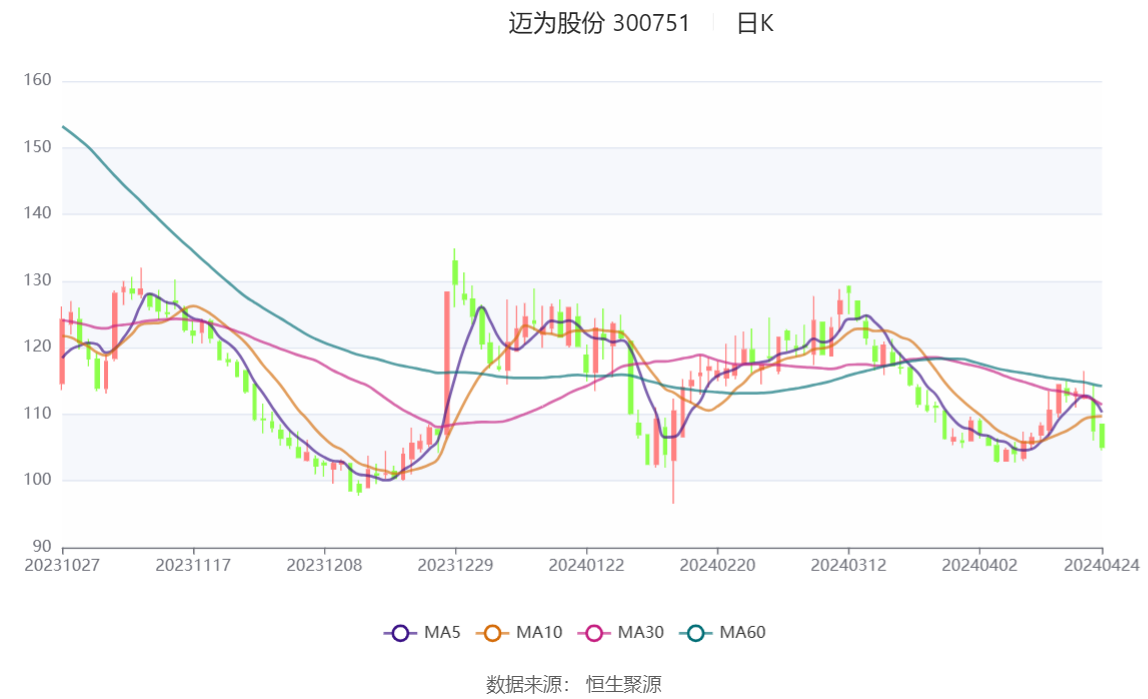Click the 数据来源 恒生聚源 source text
The image size is (1148, 699).
point(574,685)
